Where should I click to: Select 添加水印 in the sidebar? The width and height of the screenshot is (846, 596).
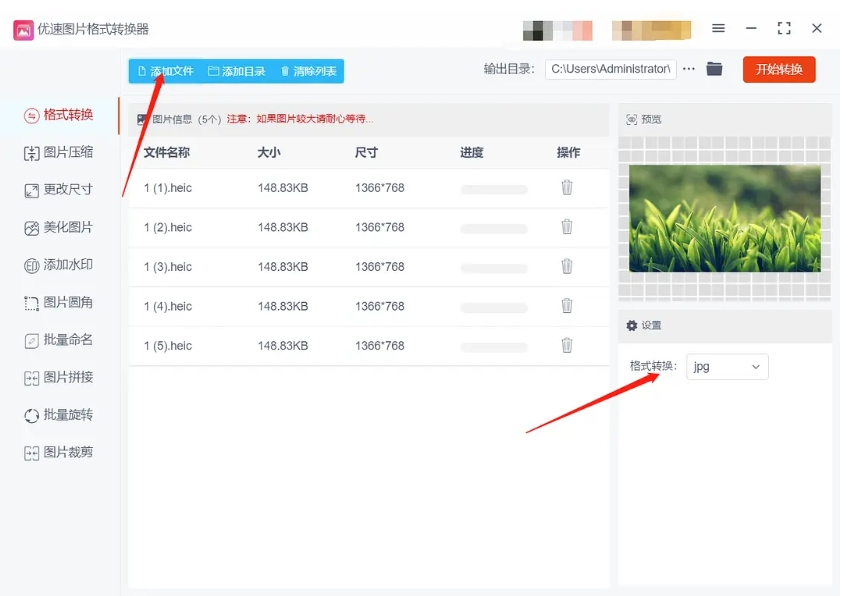[59, 265]
